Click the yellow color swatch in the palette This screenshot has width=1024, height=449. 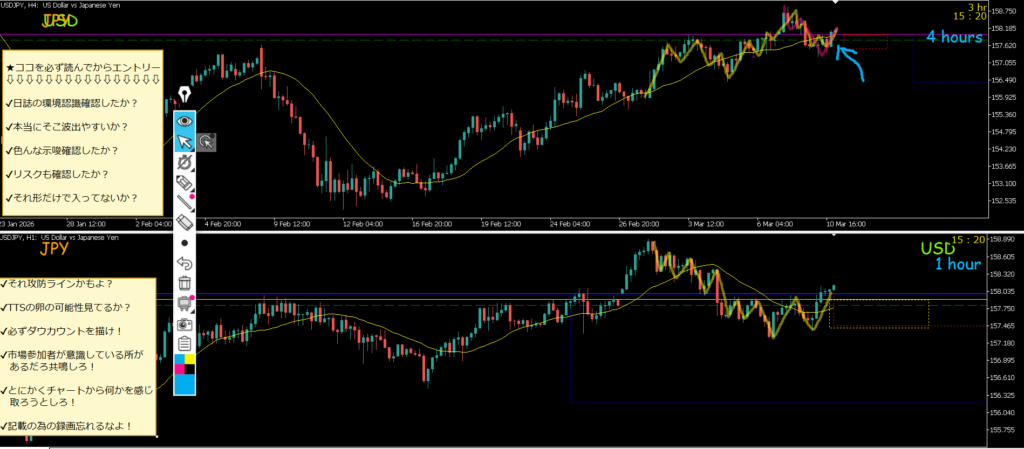(190, 360)
